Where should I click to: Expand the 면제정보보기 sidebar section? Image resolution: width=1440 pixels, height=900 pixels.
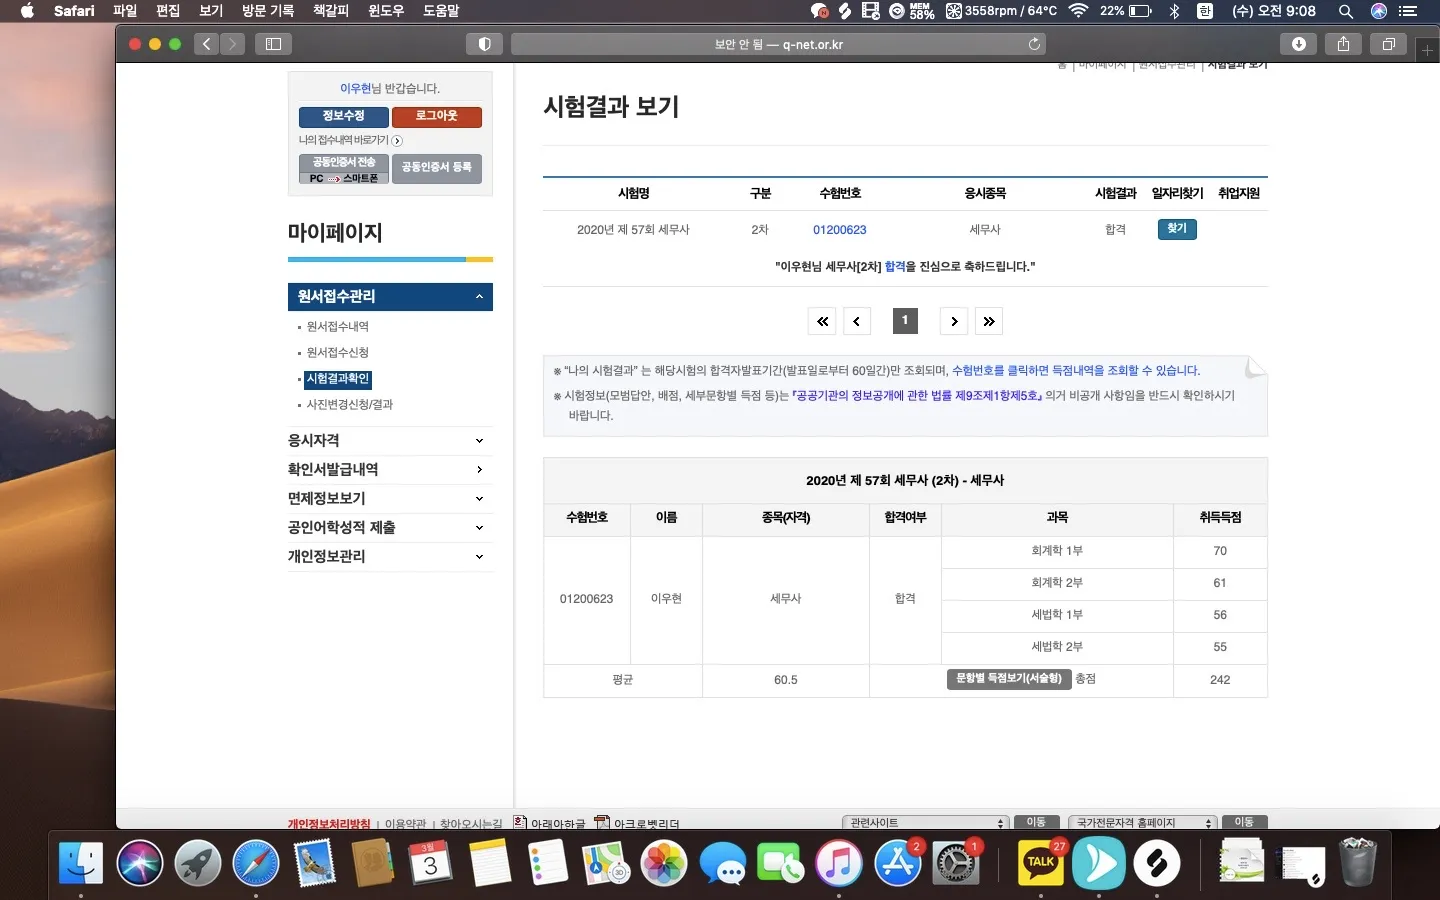(x=390, y=499)
